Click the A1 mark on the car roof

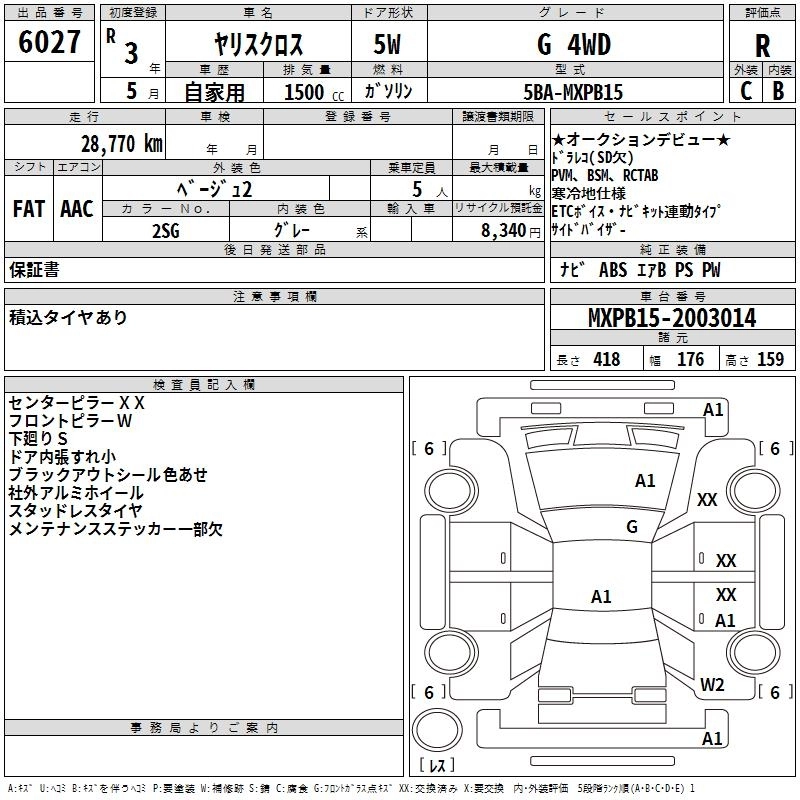(x=601, y=597)
